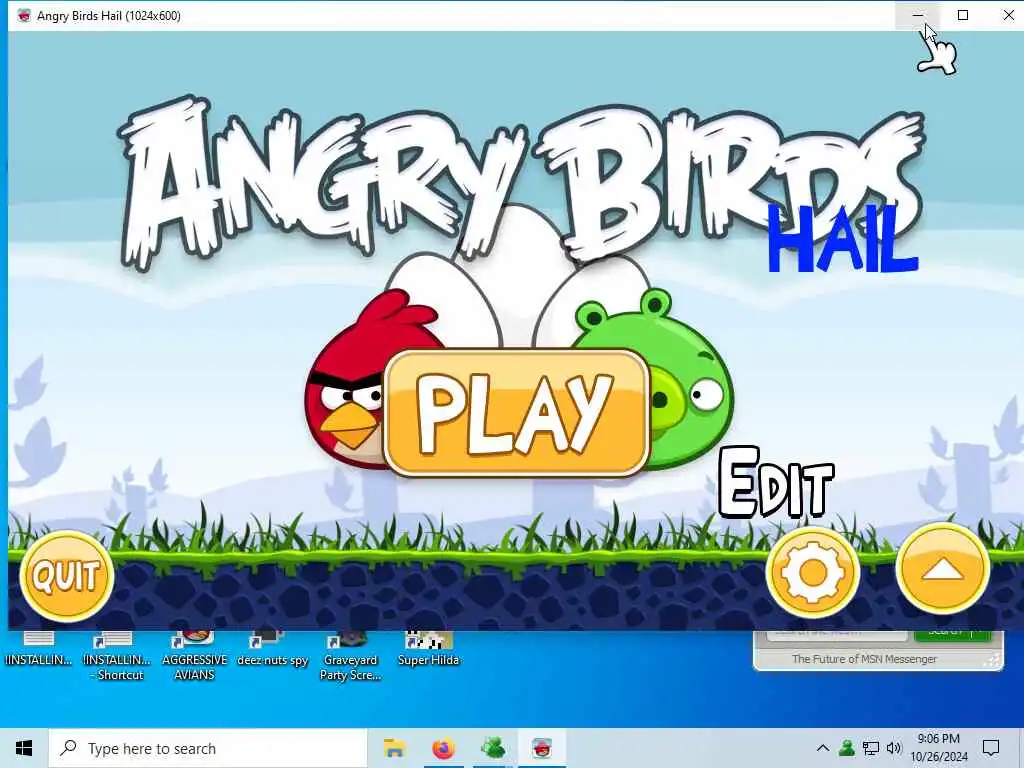Start the game with the PLAY button
1024x768 pixels.
click(x=517, y=413)
